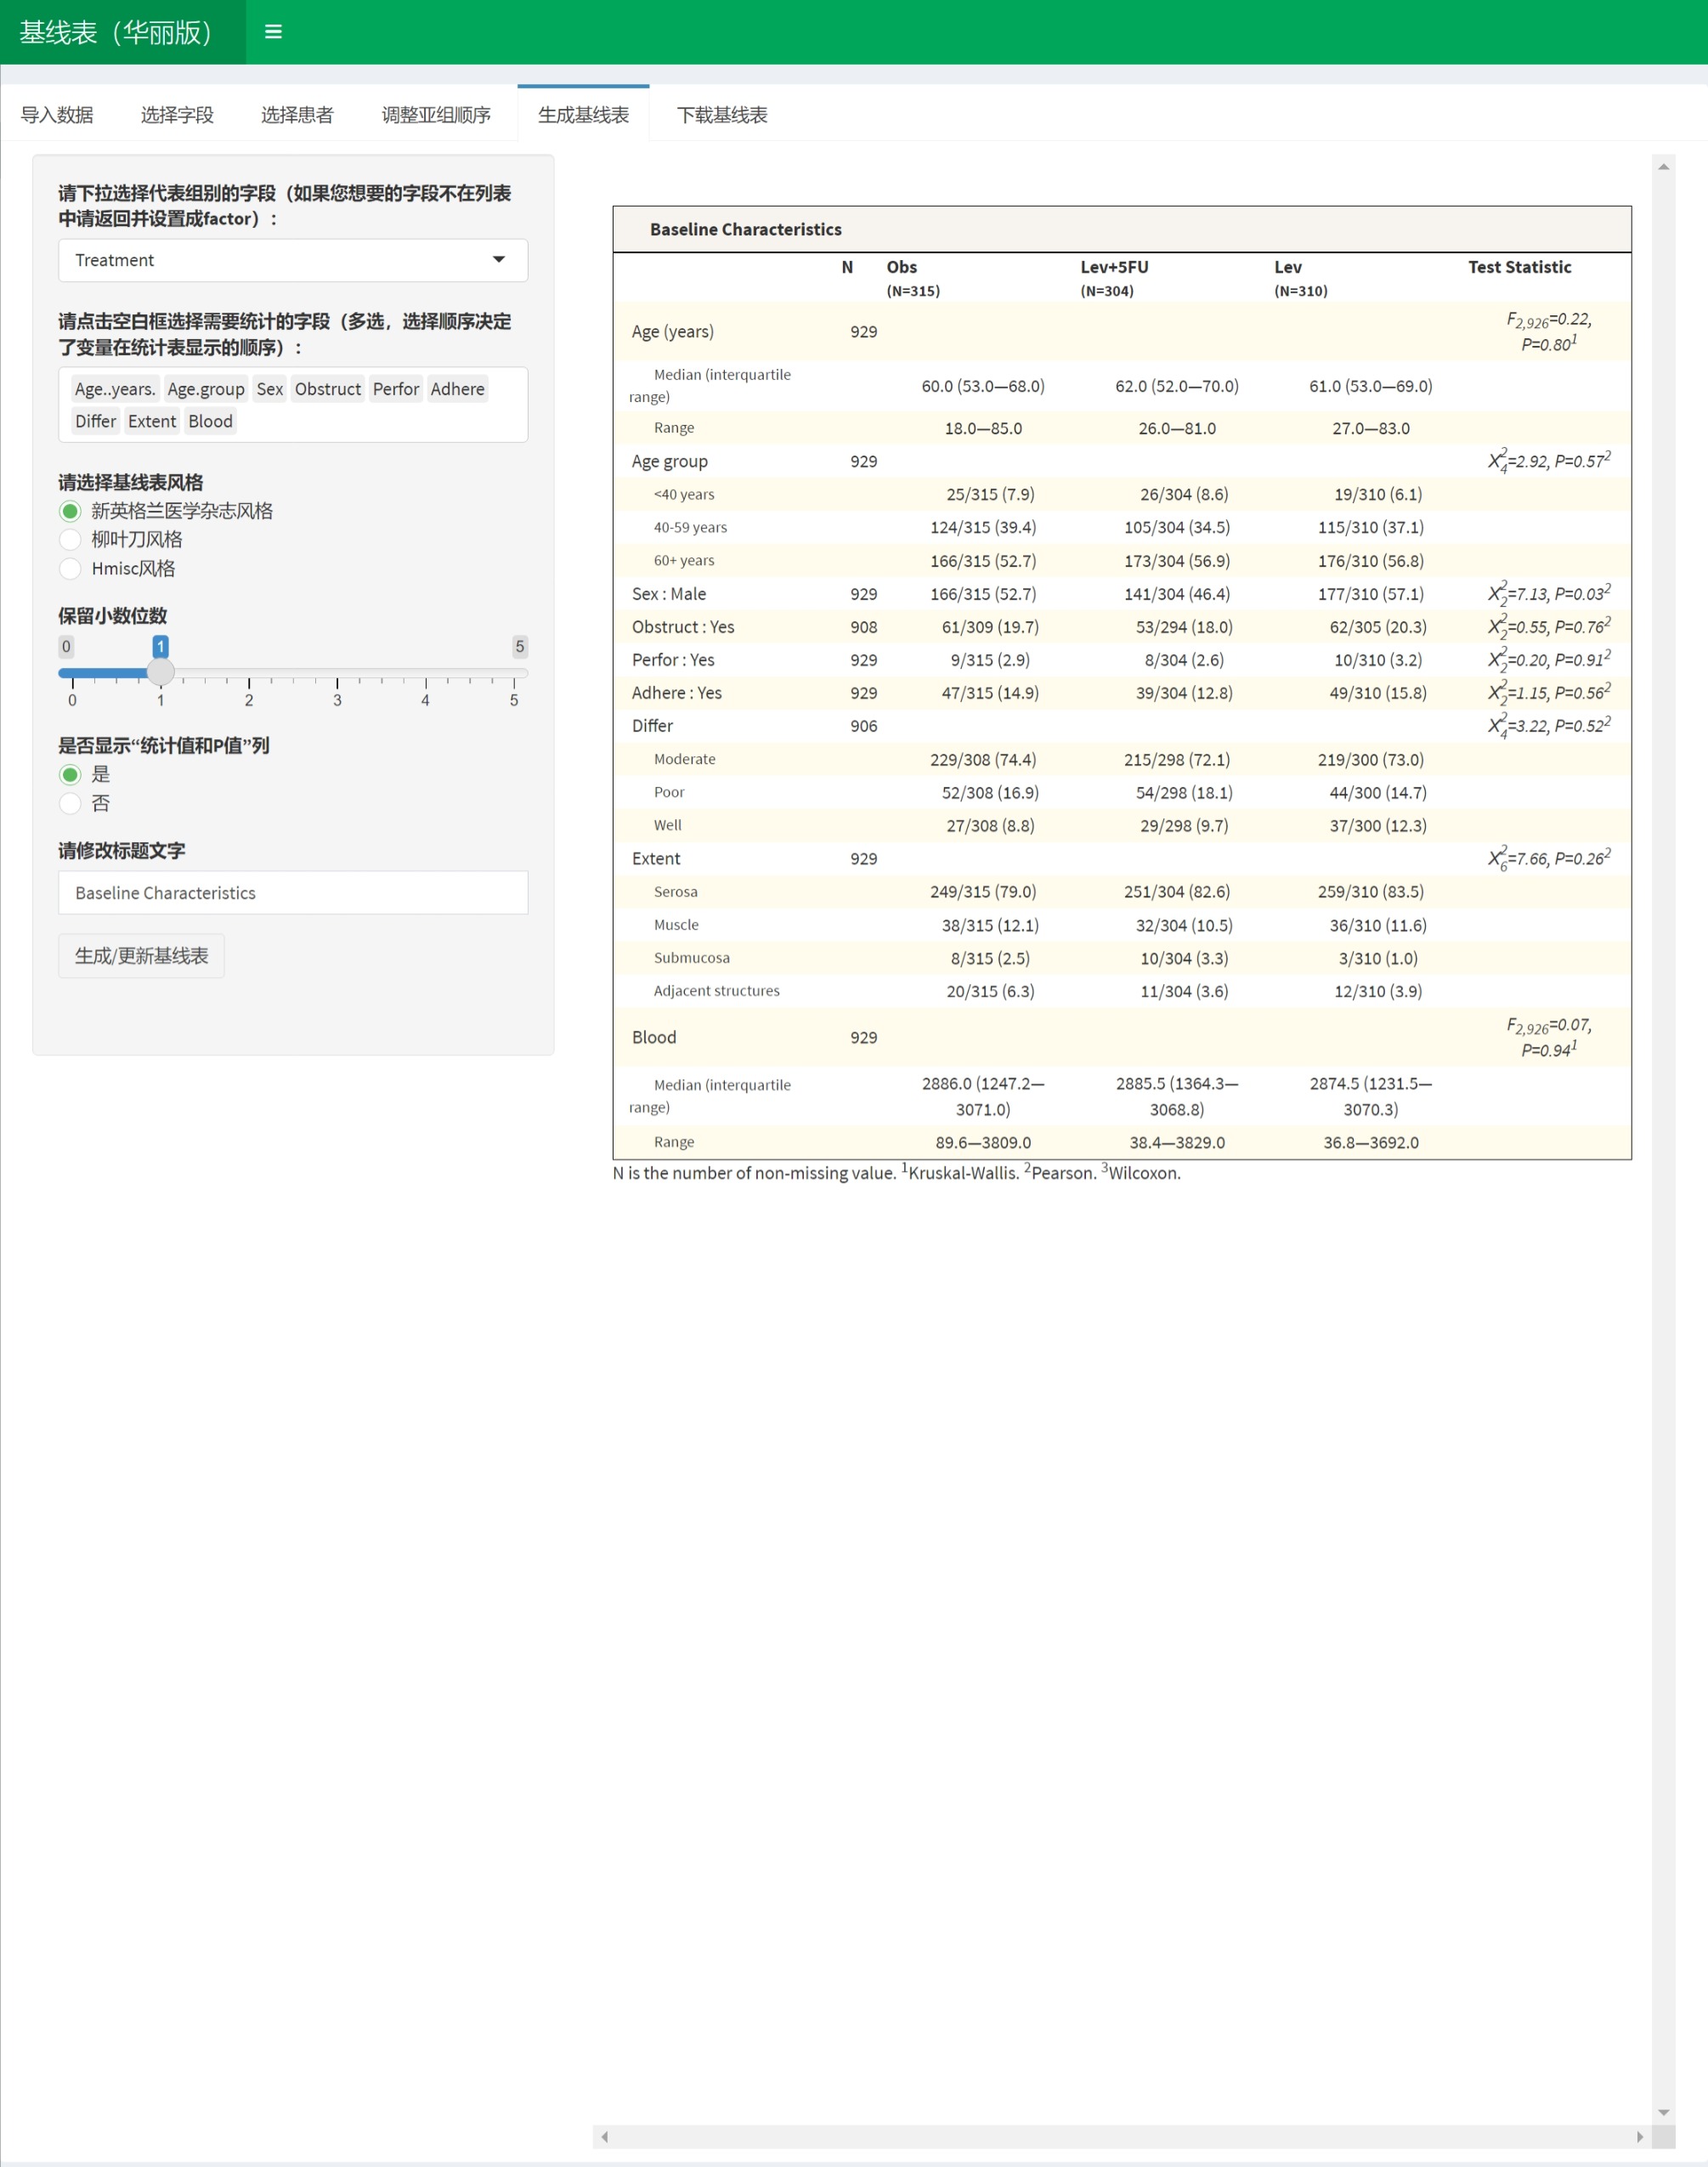Open the 调整亚组顺序 tab
The width and height of the screenshot is (1708, 2167).
[436, 115]
